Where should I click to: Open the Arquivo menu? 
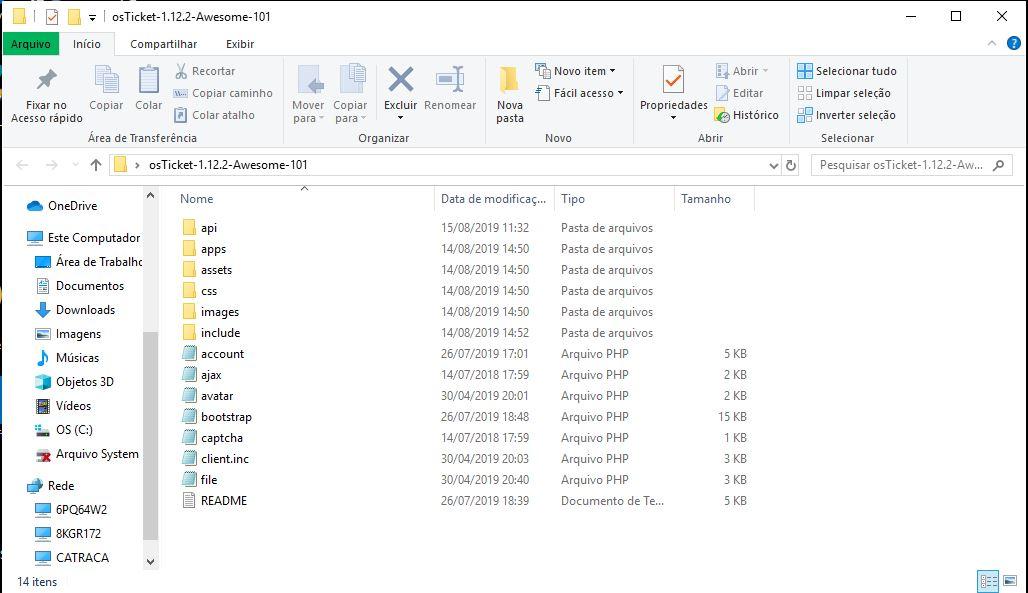click(30, 44)
